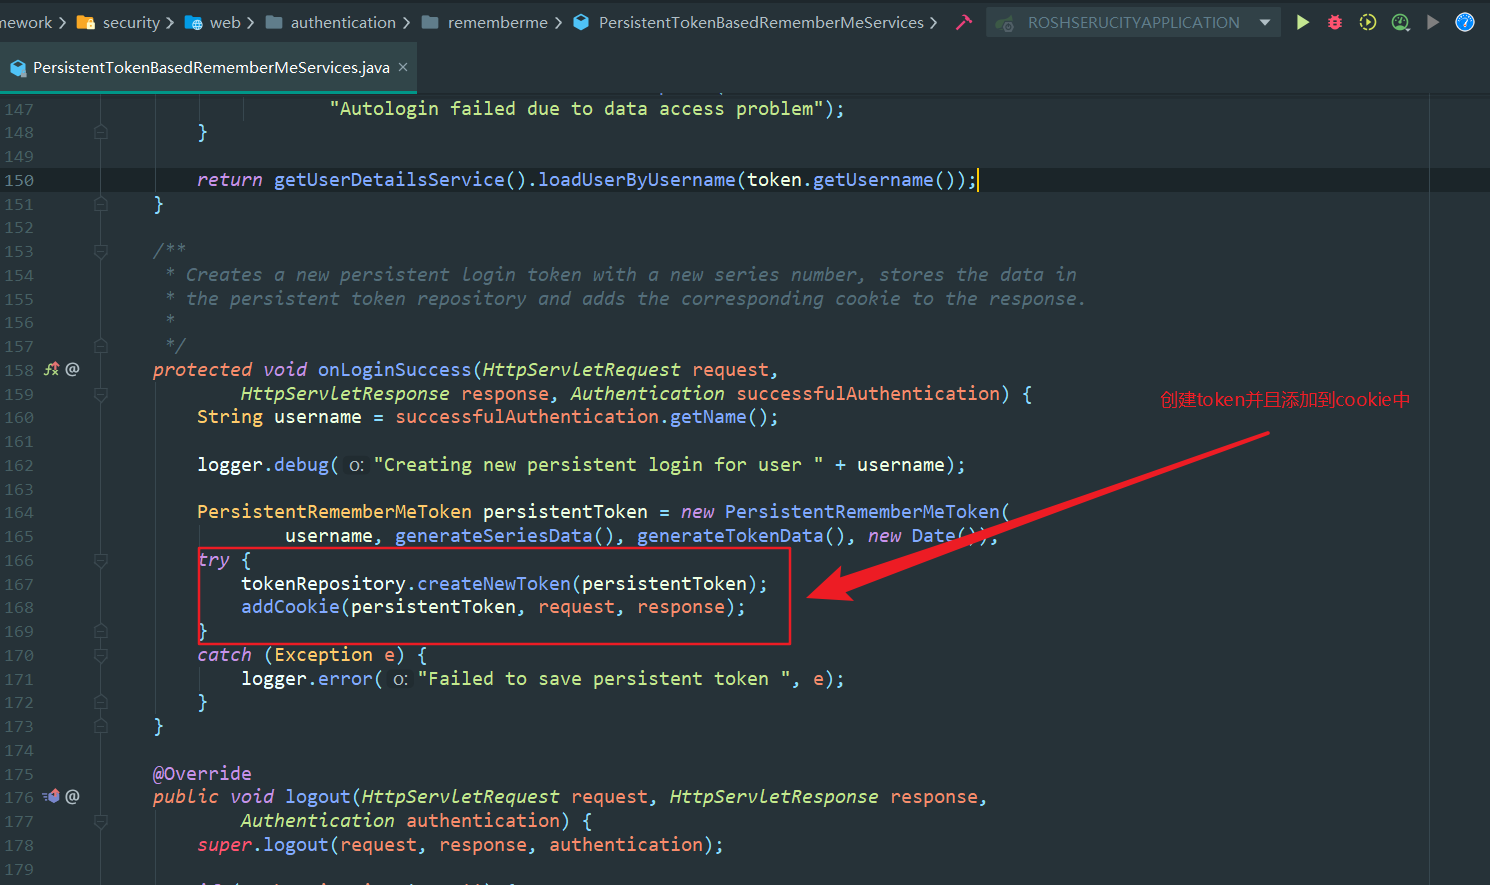The height and width of the screenshot is (885, 1490).
Task: Click the overriding method gutter icon on line 158
Action: pyautogui.click(x=52, y=369)
